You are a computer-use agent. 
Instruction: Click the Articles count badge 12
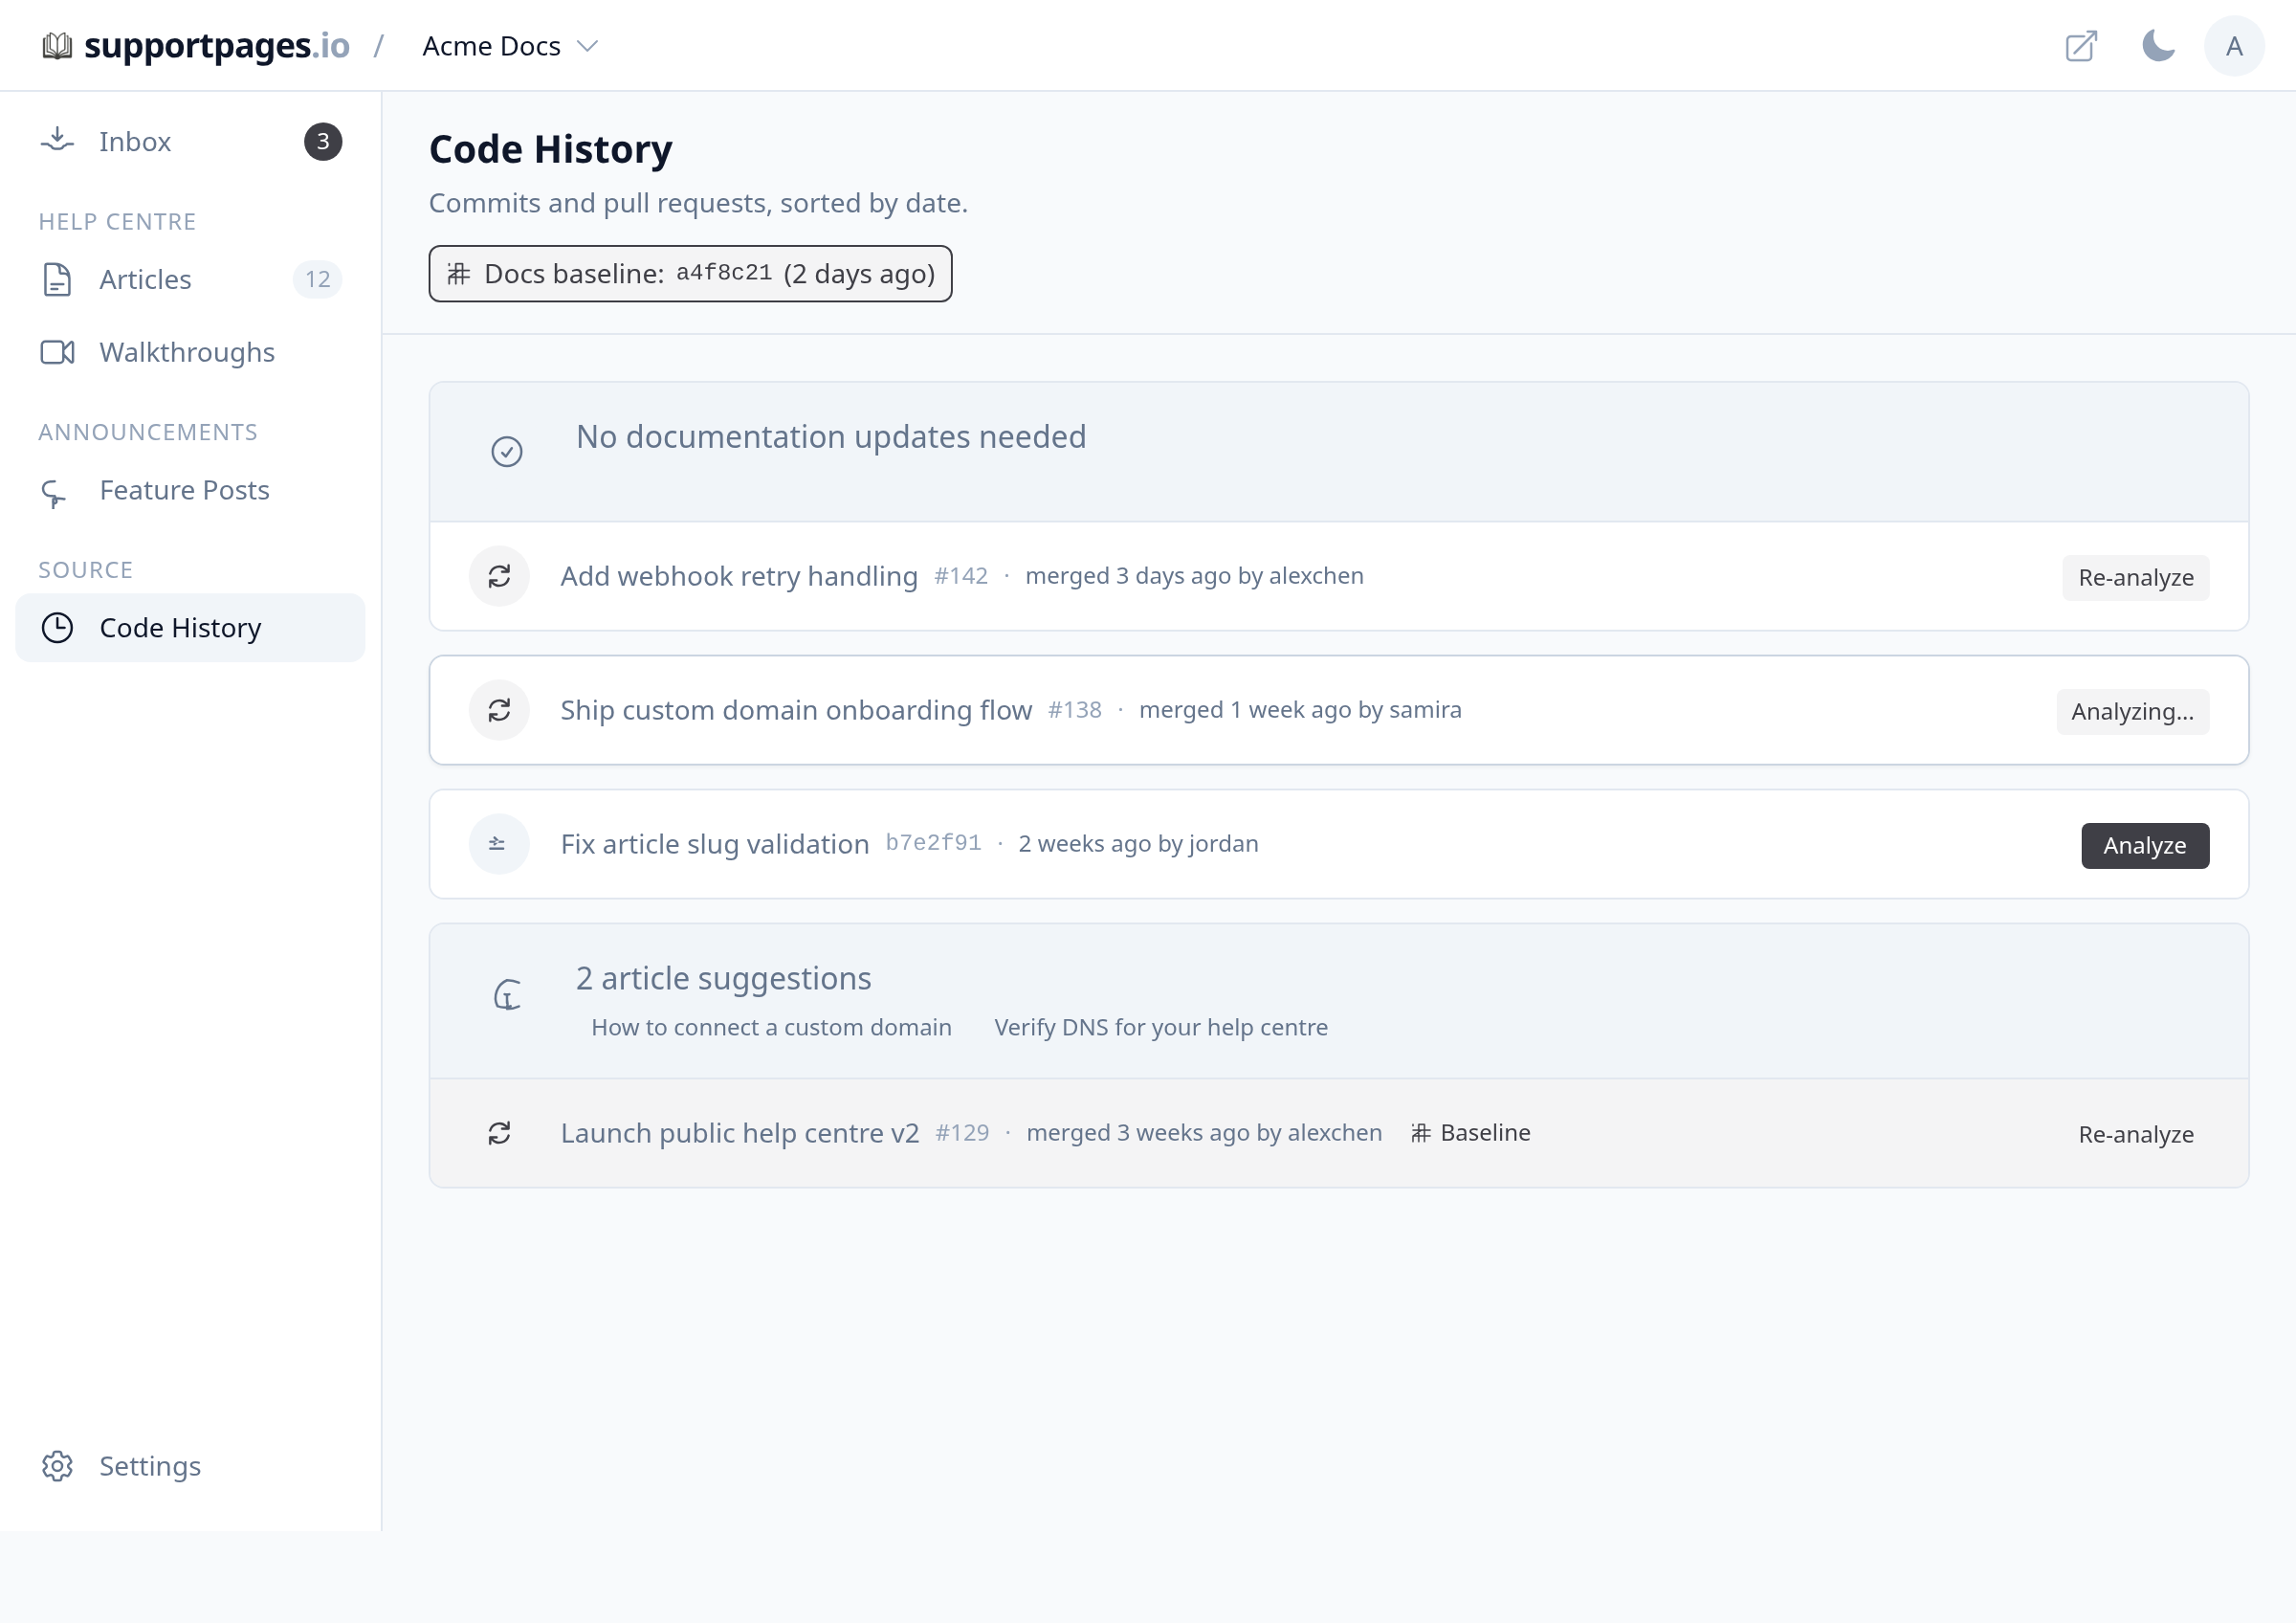318,280
